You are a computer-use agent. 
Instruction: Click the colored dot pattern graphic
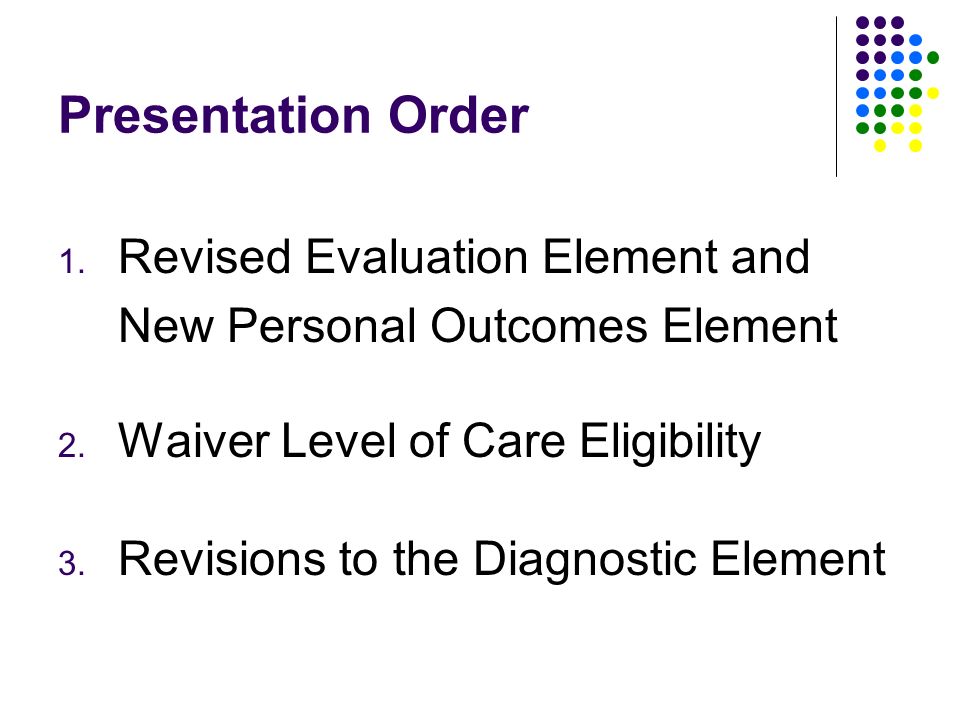click(897, 84)
